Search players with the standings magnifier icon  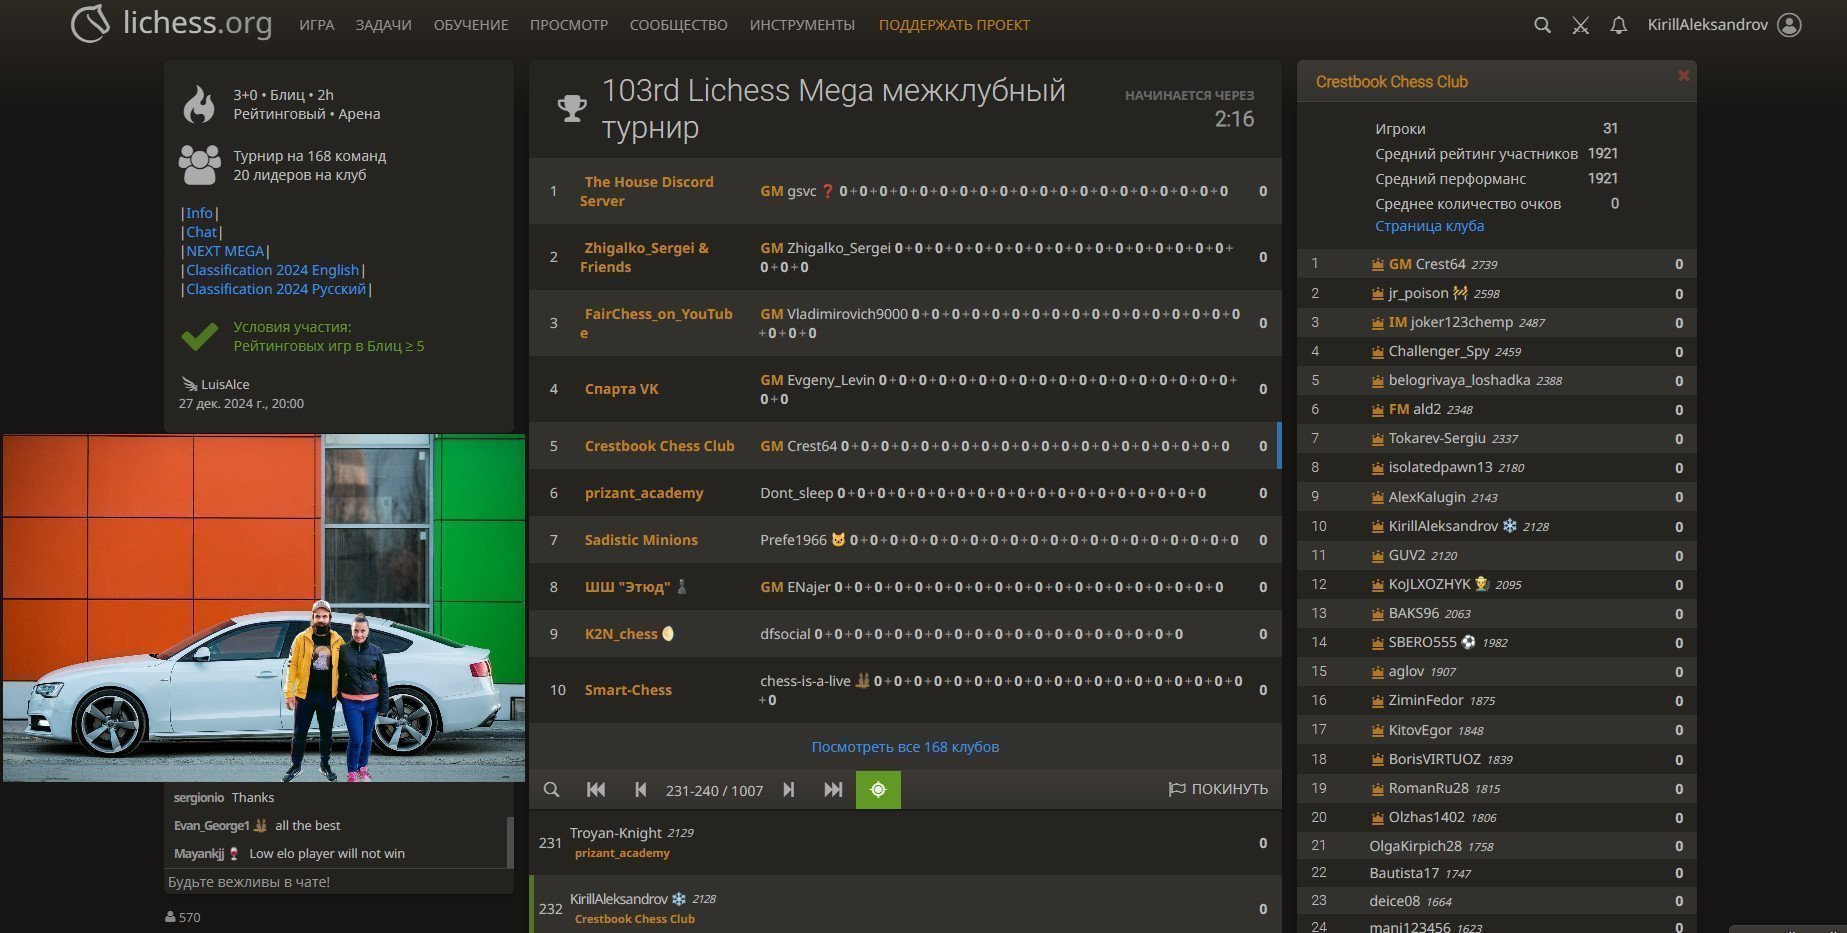(551, 790)
